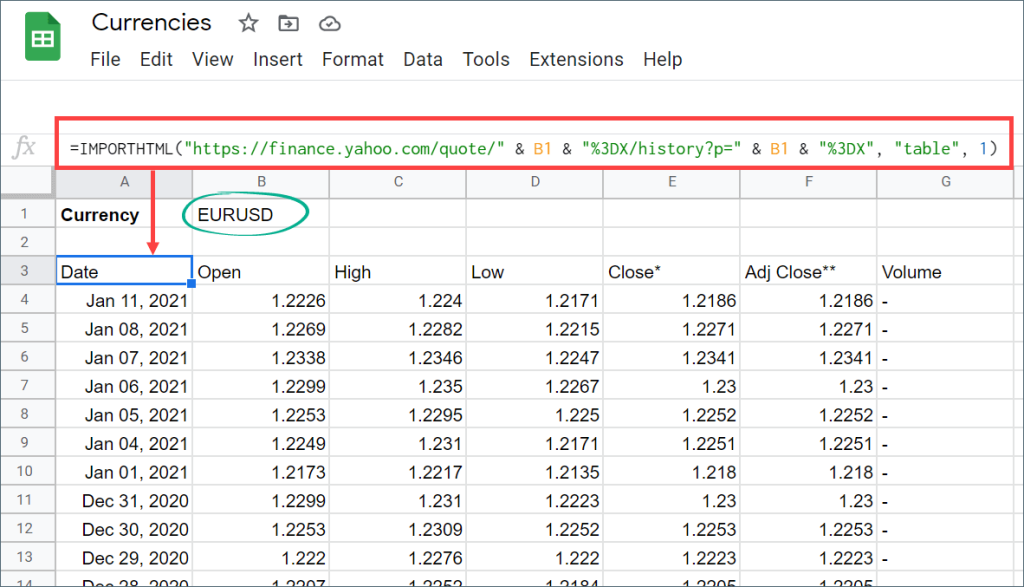Open the Data menu
This screenshot has height=587, width=1024.
(x=423, y=59)
